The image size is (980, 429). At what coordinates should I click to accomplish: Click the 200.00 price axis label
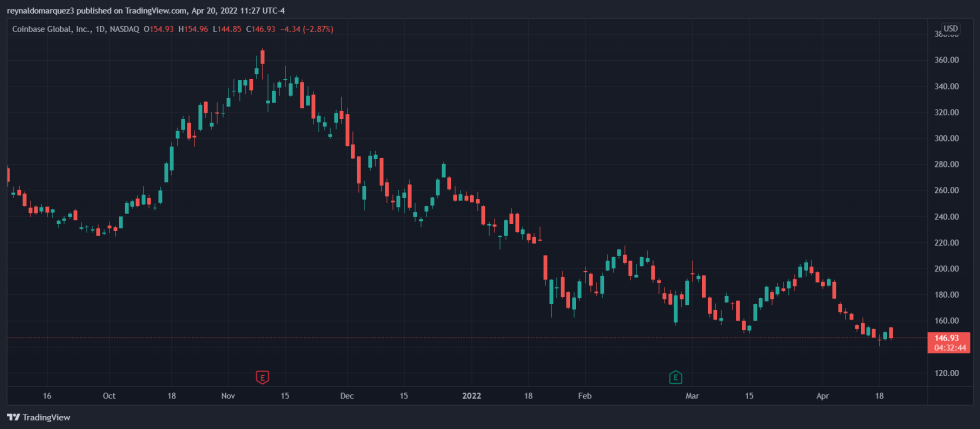(946, 269)
